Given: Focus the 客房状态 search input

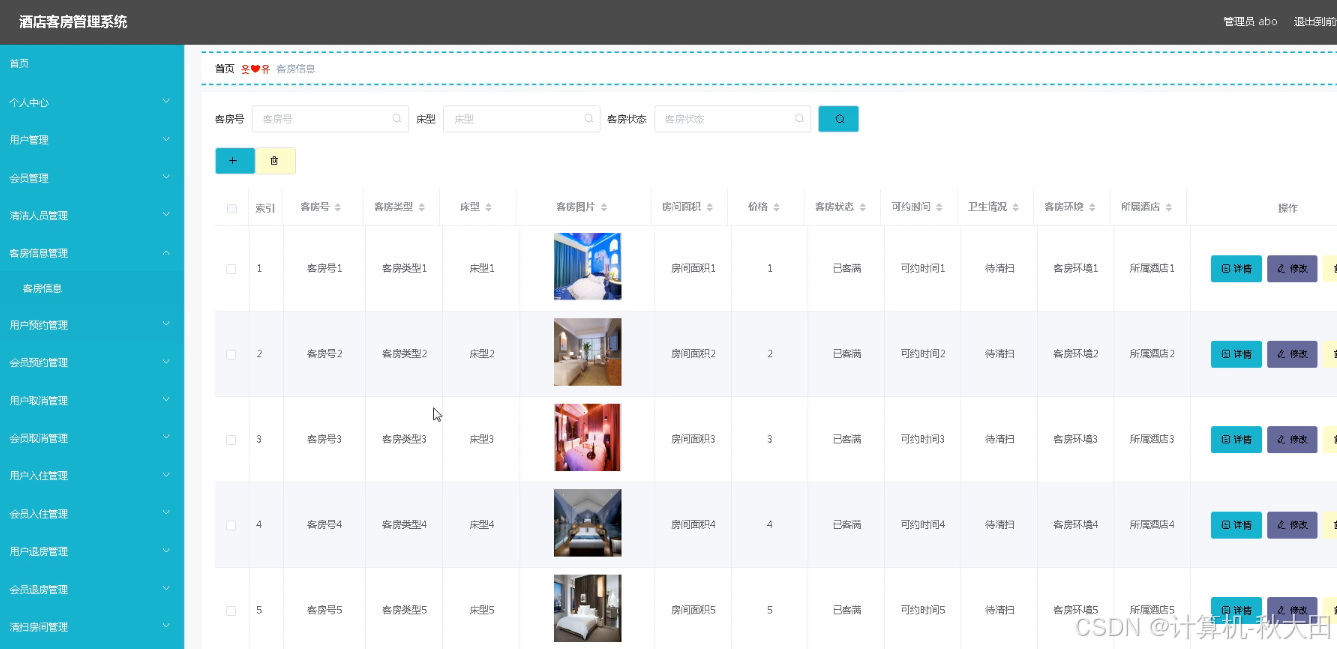Looking at the screenshot, I should coord(733,119).
